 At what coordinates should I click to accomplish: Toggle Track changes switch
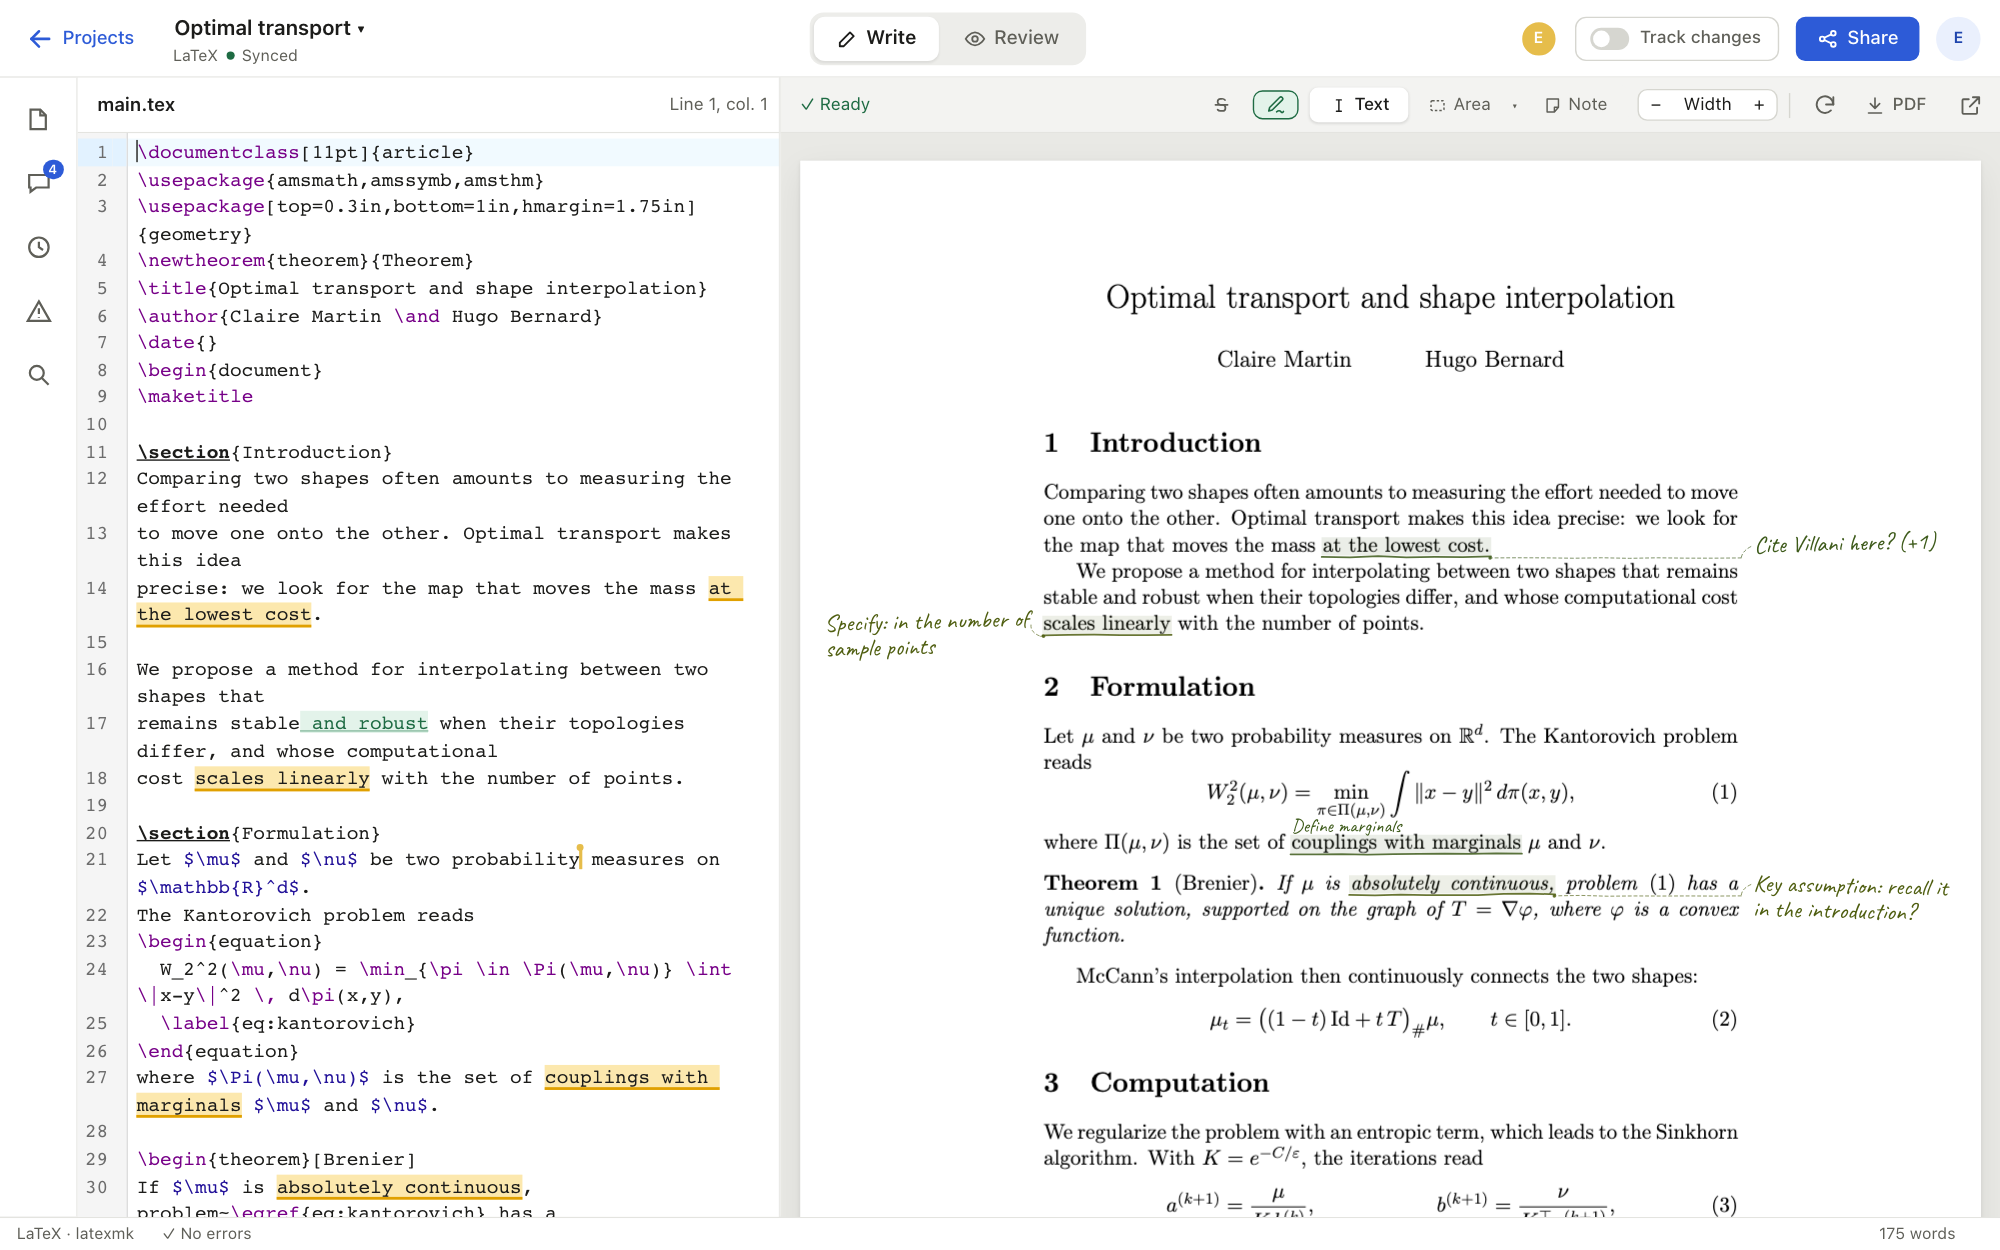(x=1609, y=38)
